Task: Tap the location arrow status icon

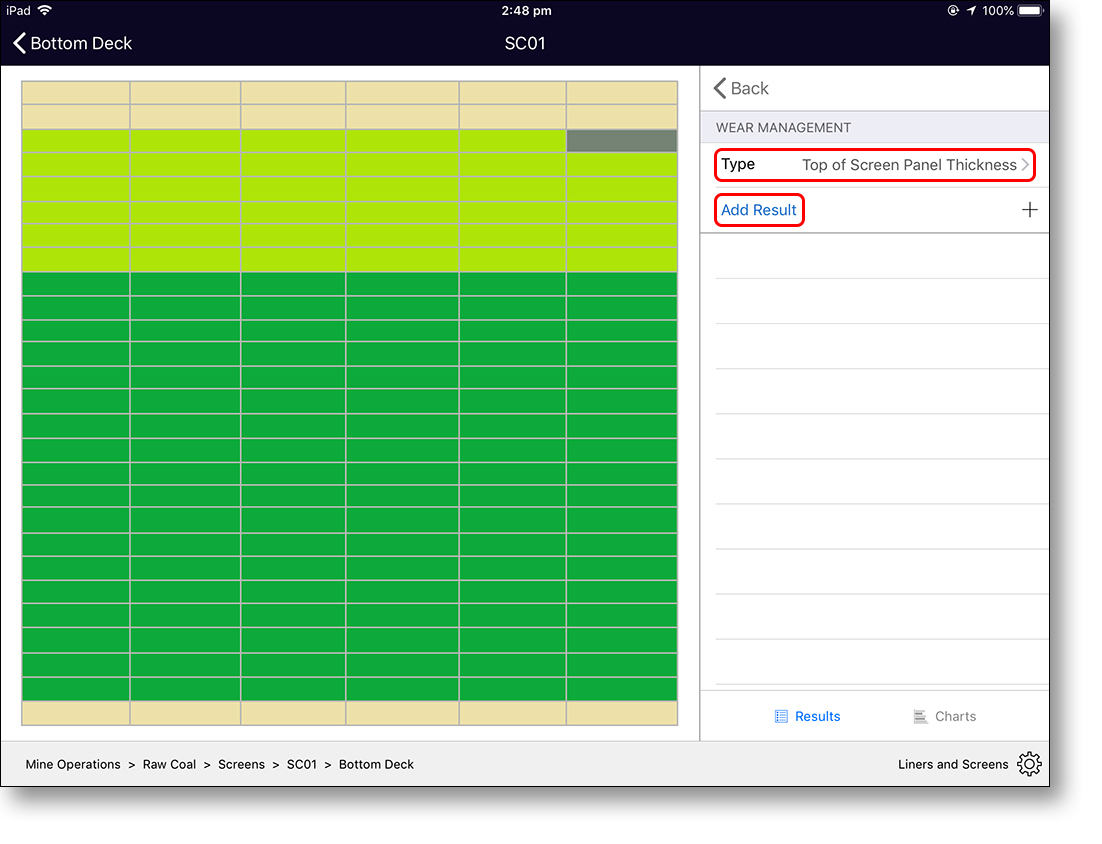Action: pos(971,11)
